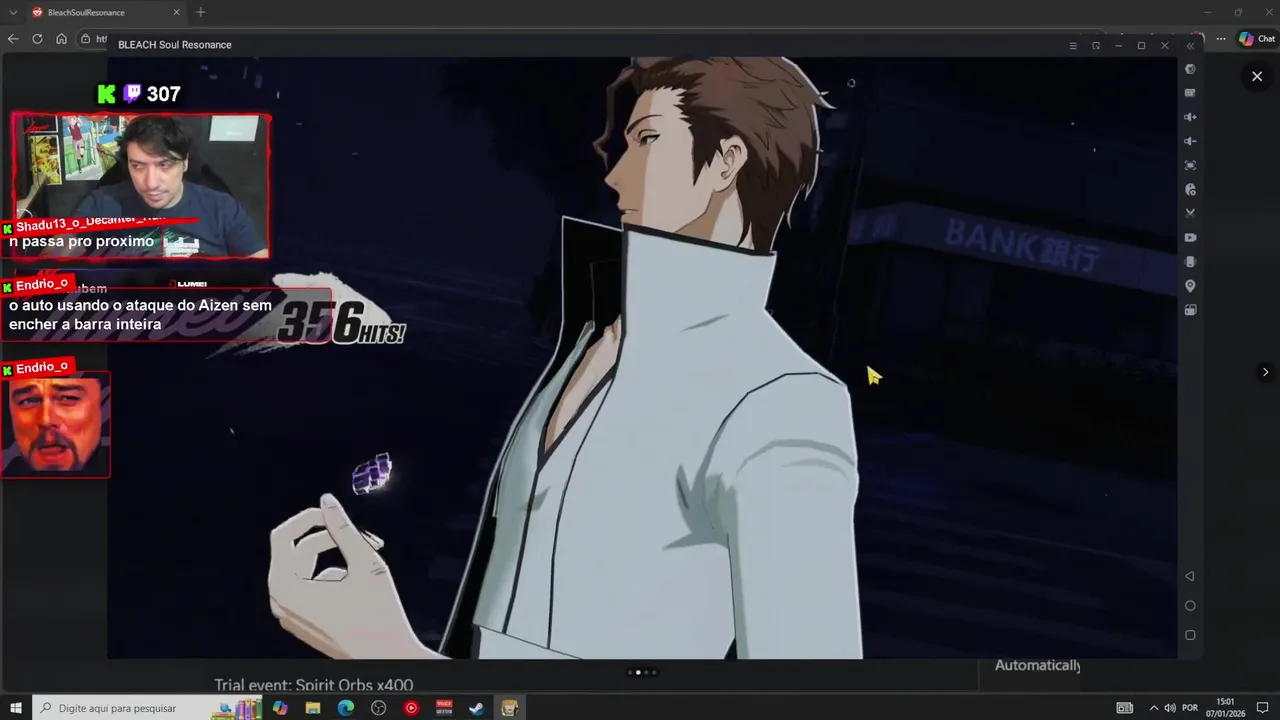Open the virtual location pin icon

[1190, 286]
